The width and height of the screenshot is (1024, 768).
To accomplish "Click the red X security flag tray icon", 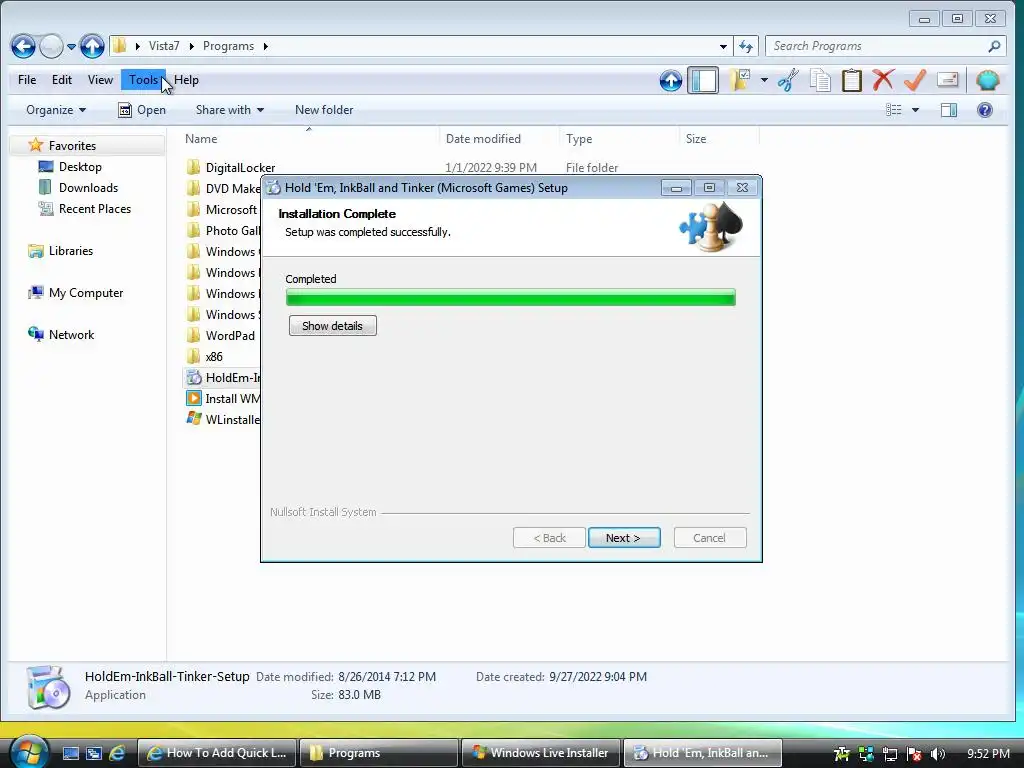I will [x=914, y=754].
